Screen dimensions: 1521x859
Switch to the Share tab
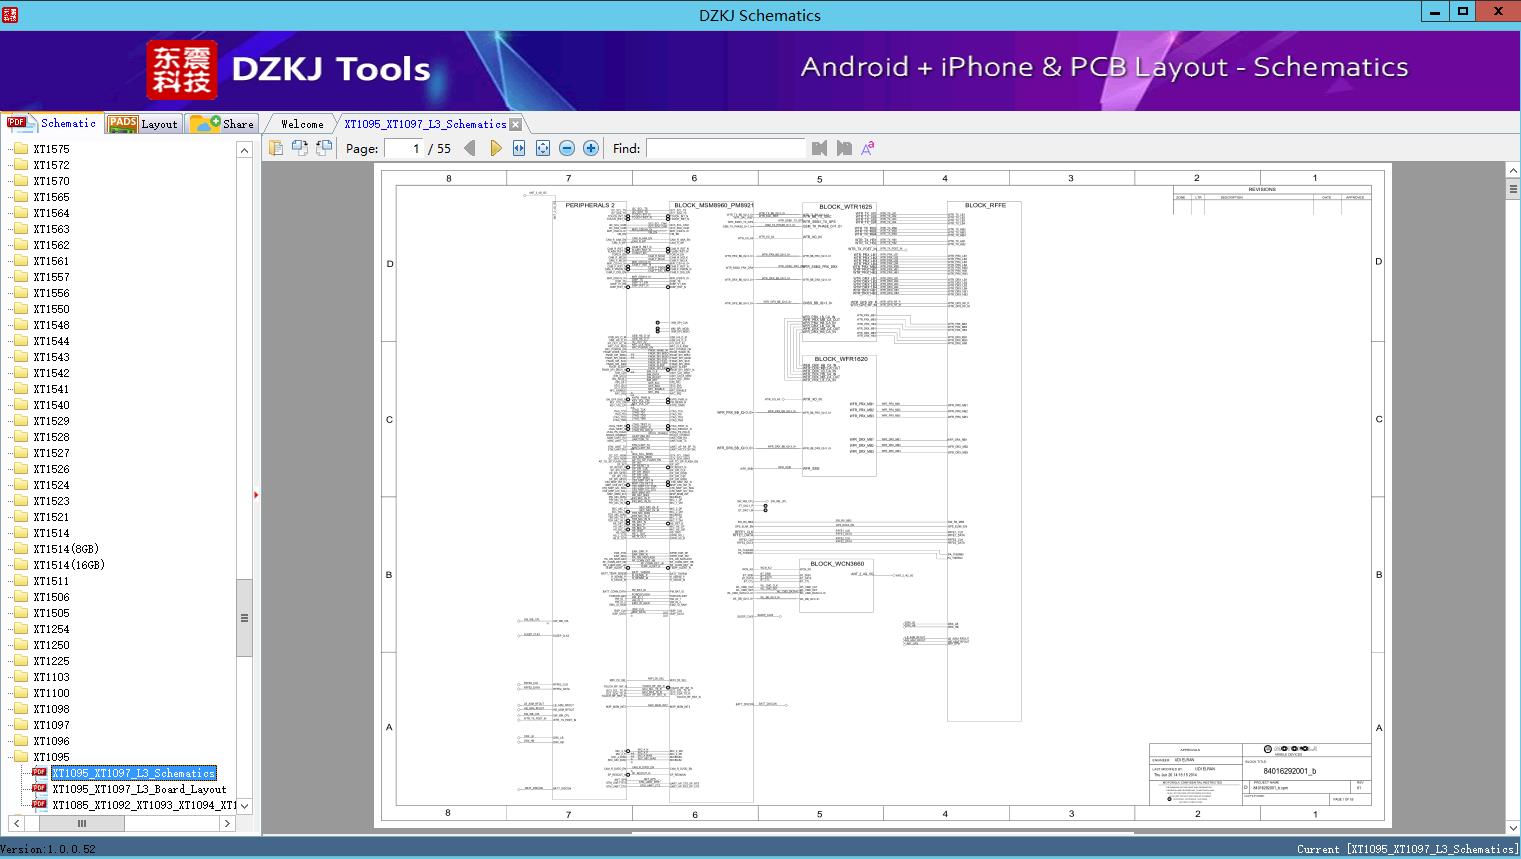click(x=223, y=124)
